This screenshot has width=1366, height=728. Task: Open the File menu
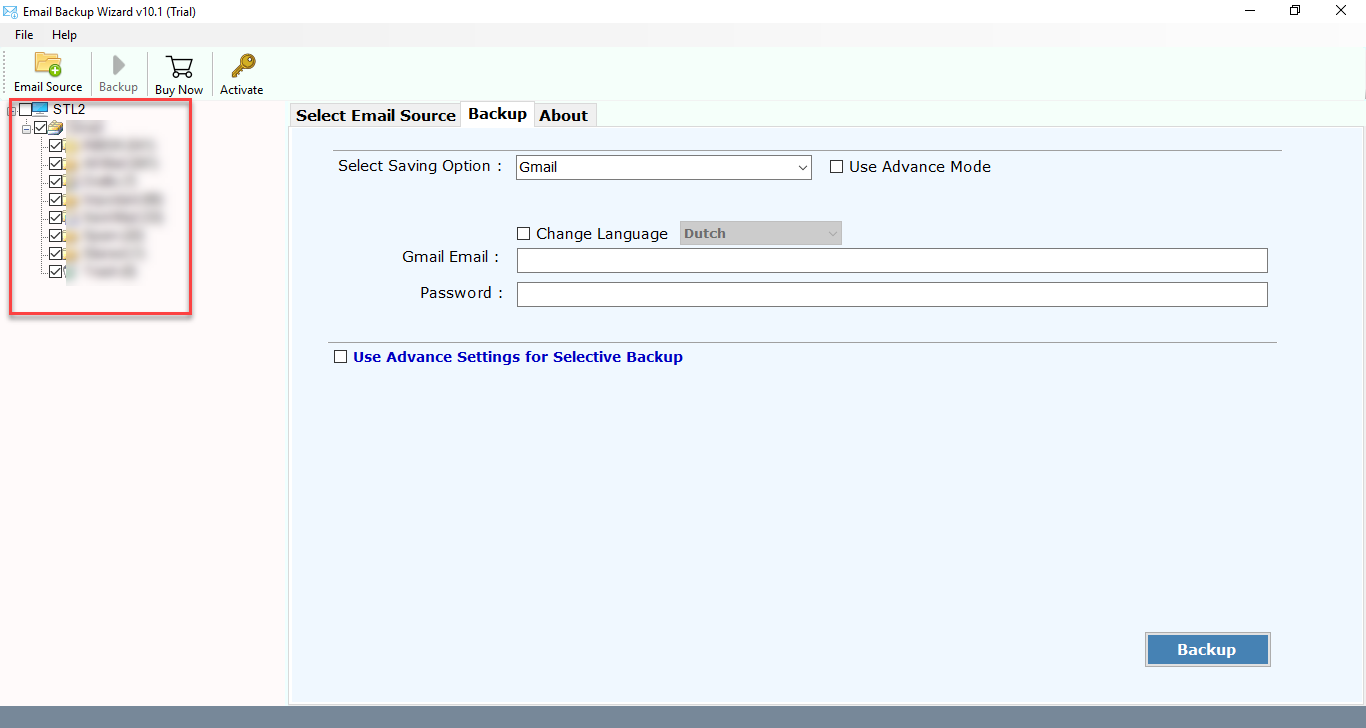(x=23, y=34)
